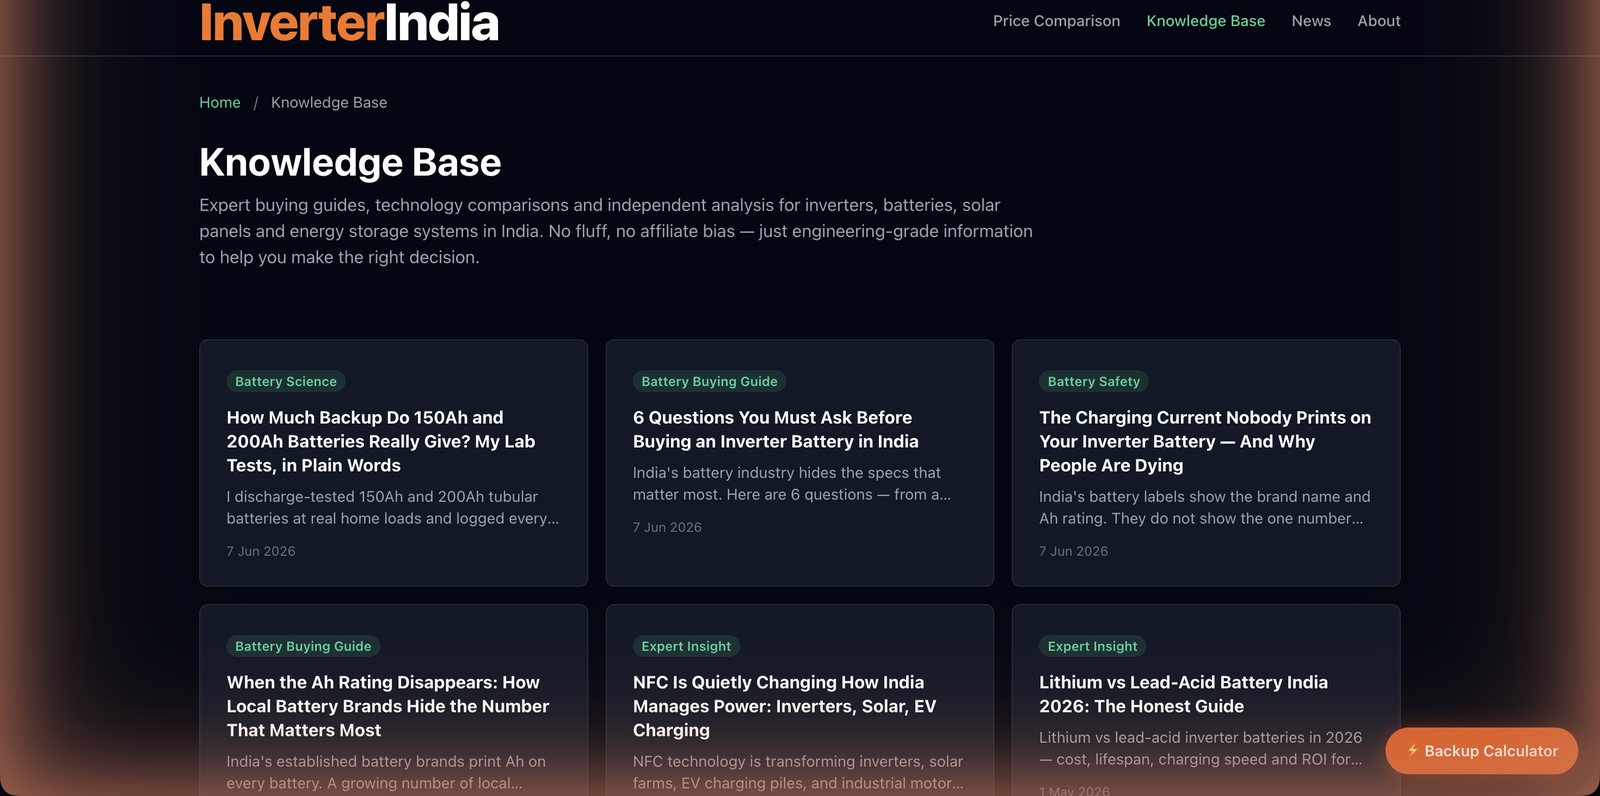Click Battery Buying Guide tag on Ah Rating card
The image size is (1600, 796).
coord(303,646)
